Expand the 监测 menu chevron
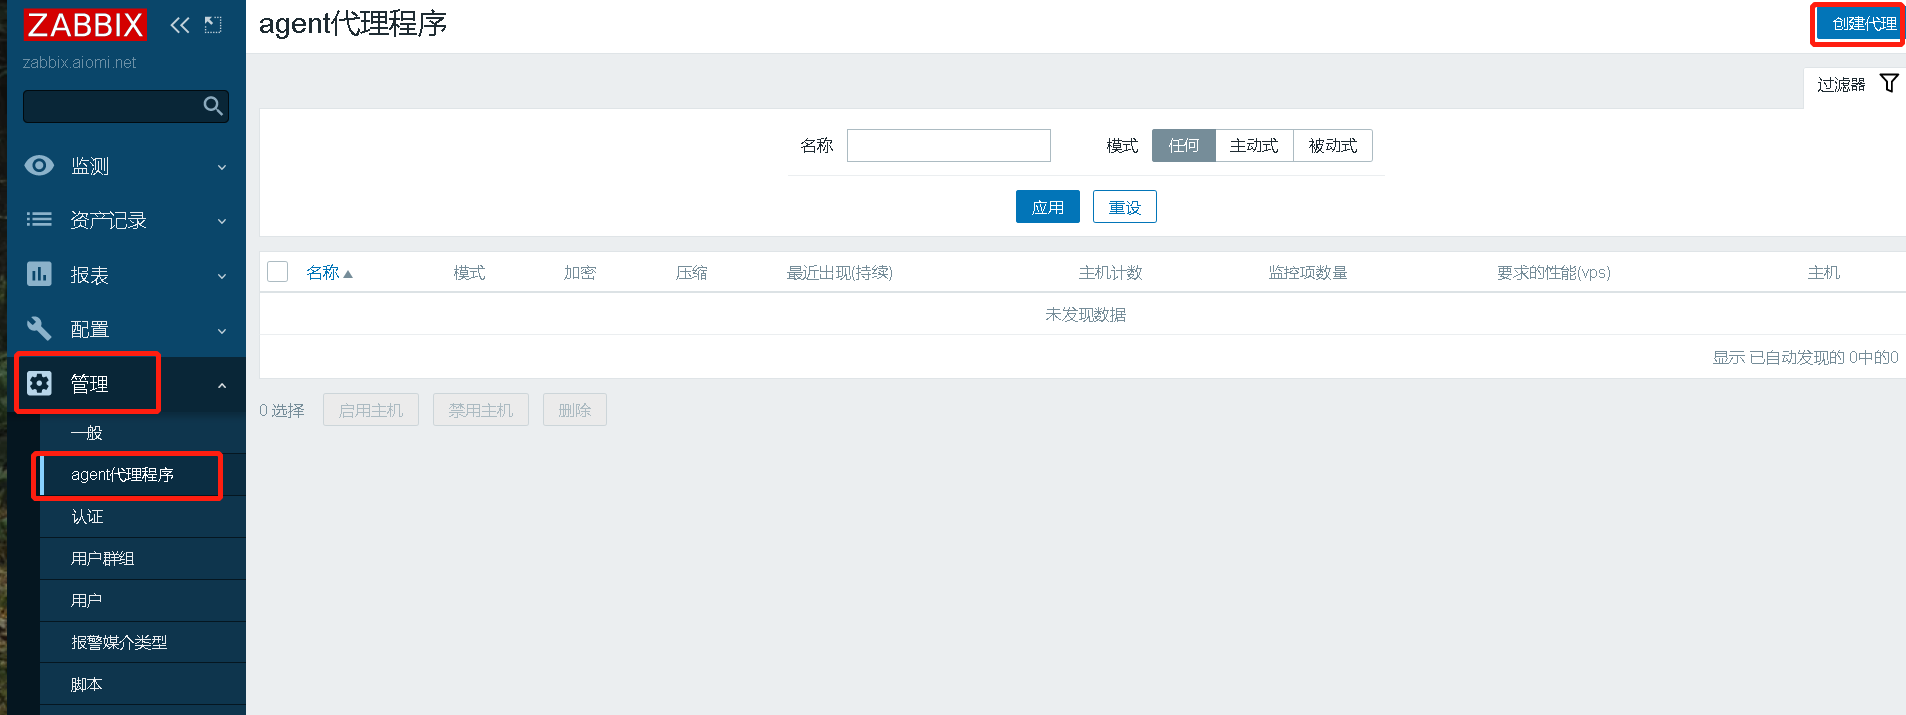Screen dimensions: 1906x715 [x=222, y=167]
